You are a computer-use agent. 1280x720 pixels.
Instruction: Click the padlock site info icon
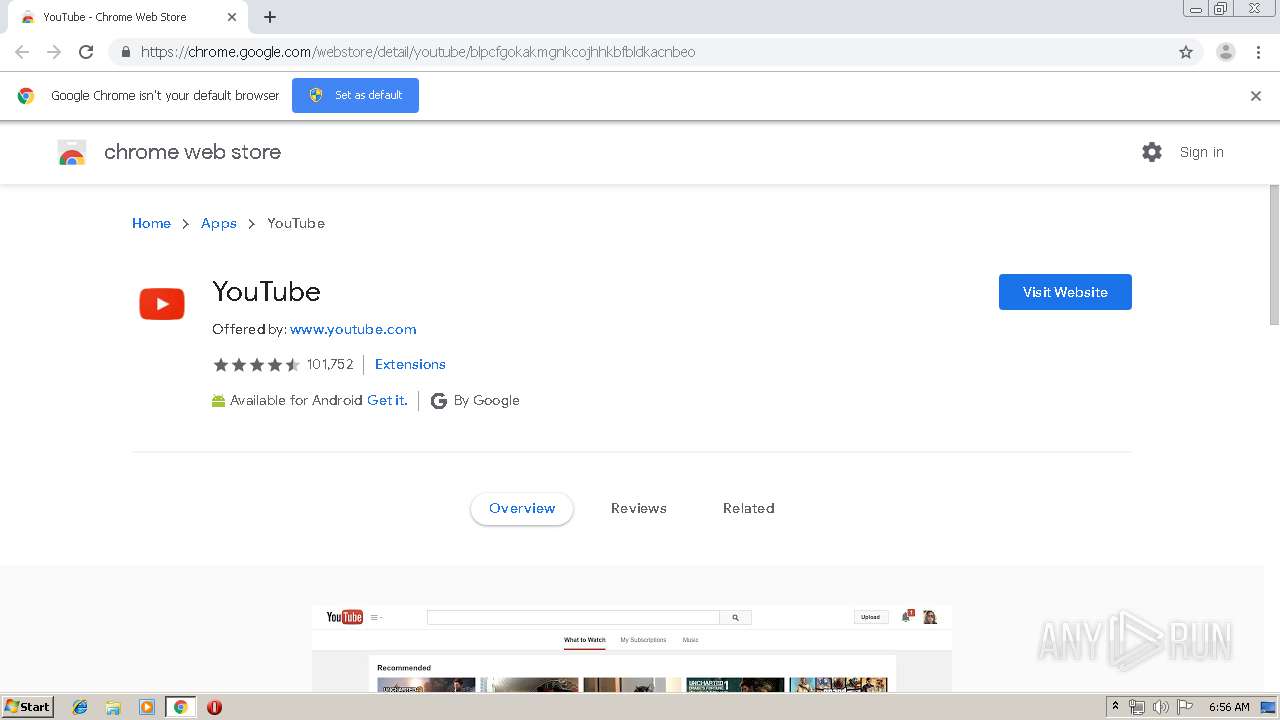[x=125, y=52]
